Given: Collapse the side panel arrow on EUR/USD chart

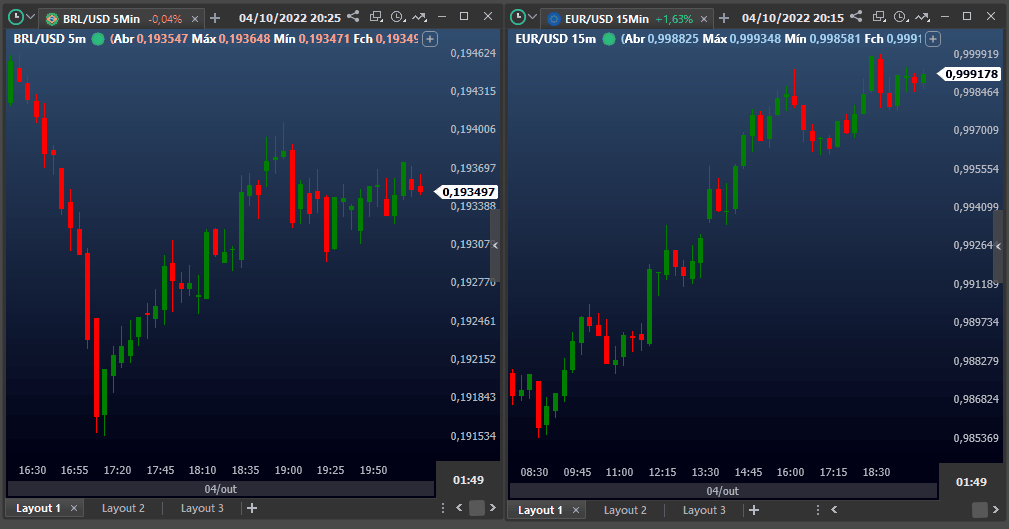Looking at the screenshot, I should tap(997, 245).
